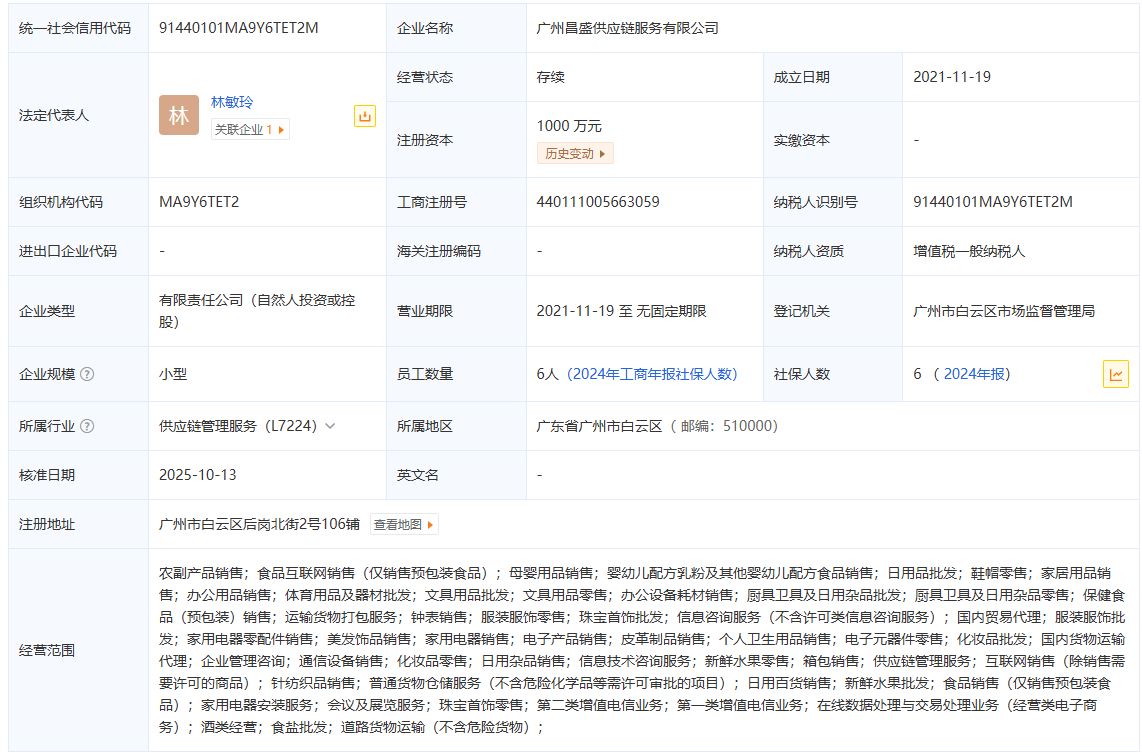Expand the 关联企业 1 tag
The image size is (1142, 756).
(x=249, y=129)
